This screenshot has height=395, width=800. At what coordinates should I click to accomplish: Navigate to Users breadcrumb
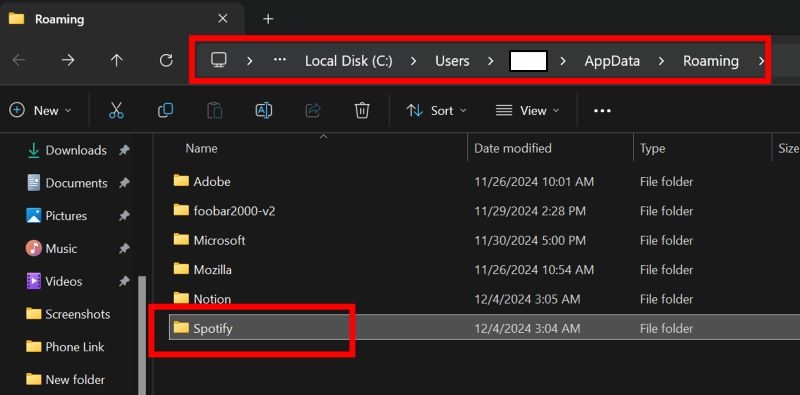[x=452, y=61]
